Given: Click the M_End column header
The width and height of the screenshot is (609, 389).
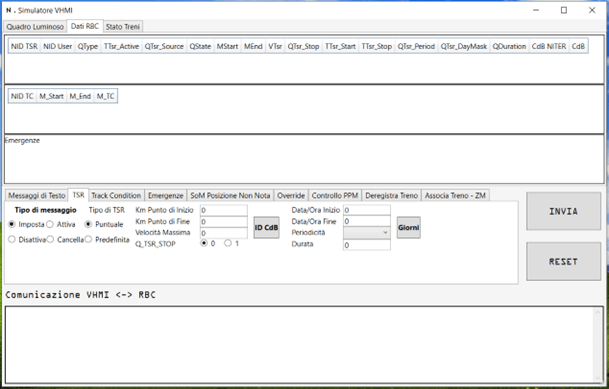Looking at the screenshot, I should [x=80, y=96].
